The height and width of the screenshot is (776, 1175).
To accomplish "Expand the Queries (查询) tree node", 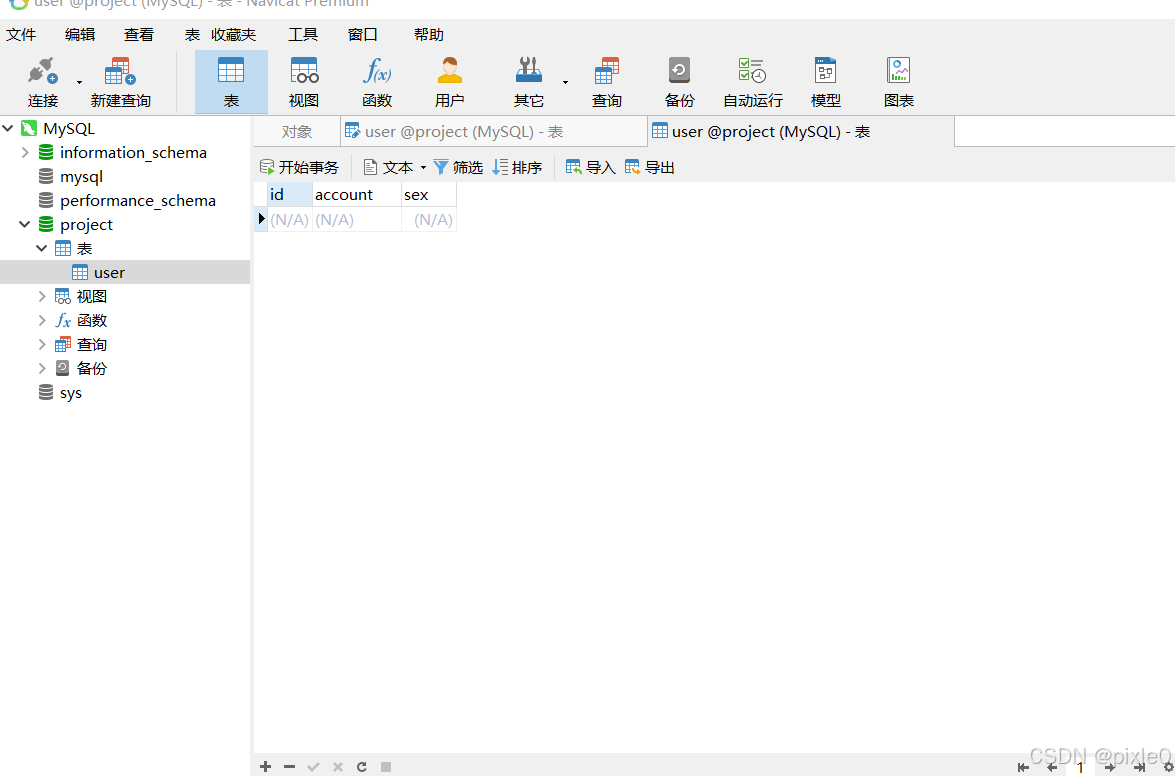I will tap(42, 345).
